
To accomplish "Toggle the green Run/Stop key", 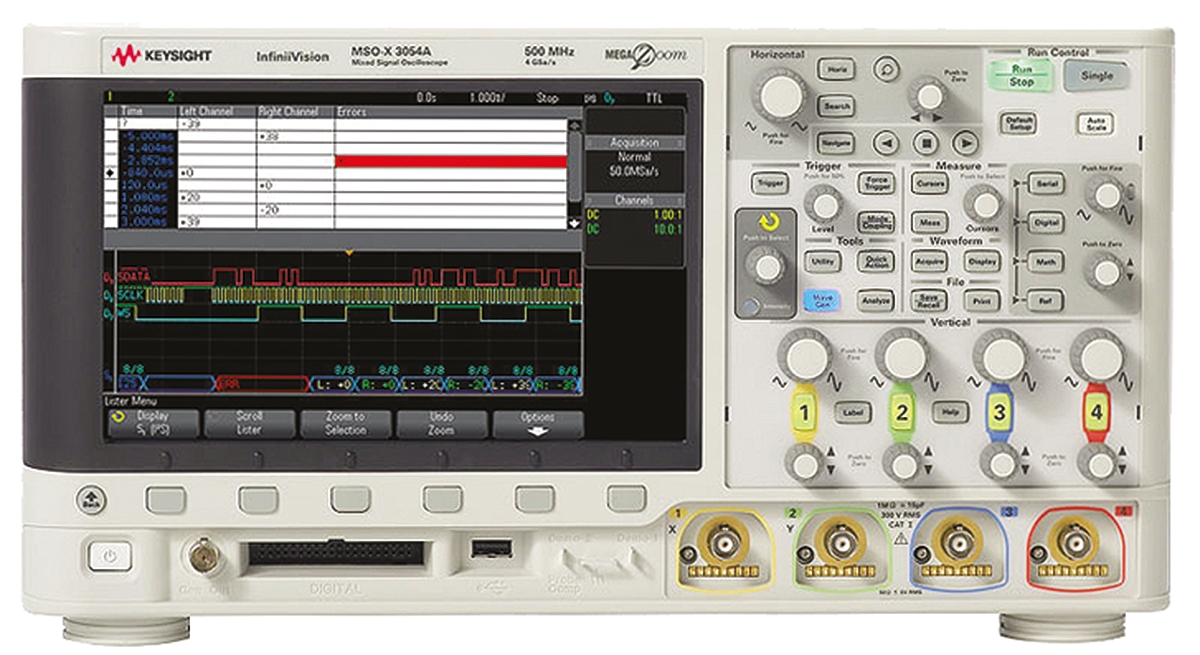I will pyautogui.click(x=1021, y=76).
